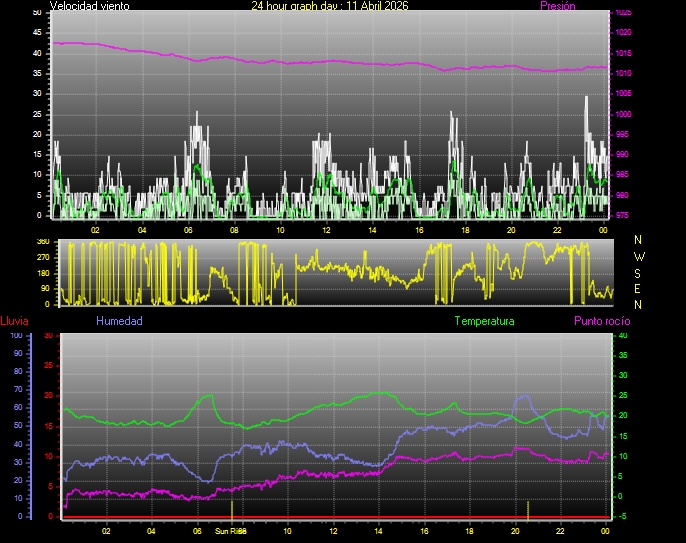Image resolution: width=686 pixels, height=543 pixels.
Task: Click the 1010 value on pressure axis
Action: coord(623,74)
